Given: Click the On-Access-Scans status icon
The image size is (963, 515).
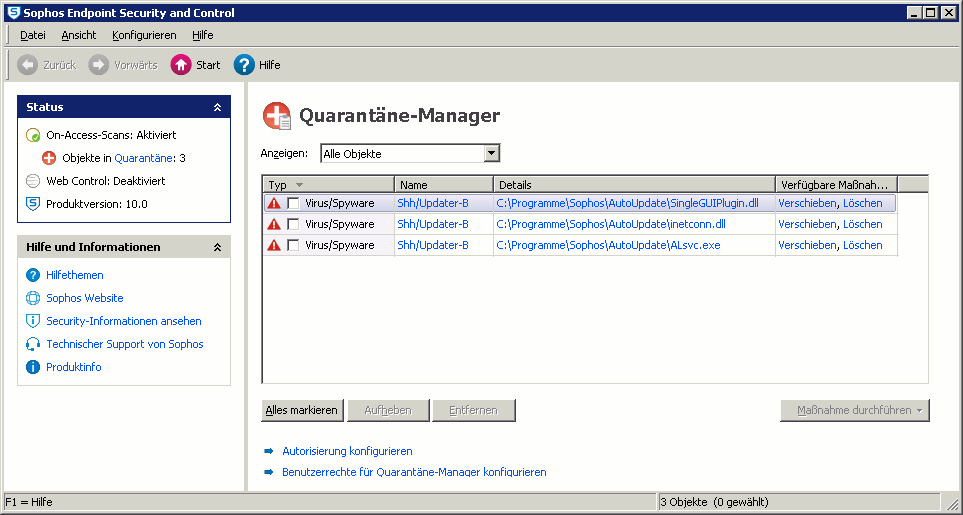Looking at the screenshot, I should 33,135.
